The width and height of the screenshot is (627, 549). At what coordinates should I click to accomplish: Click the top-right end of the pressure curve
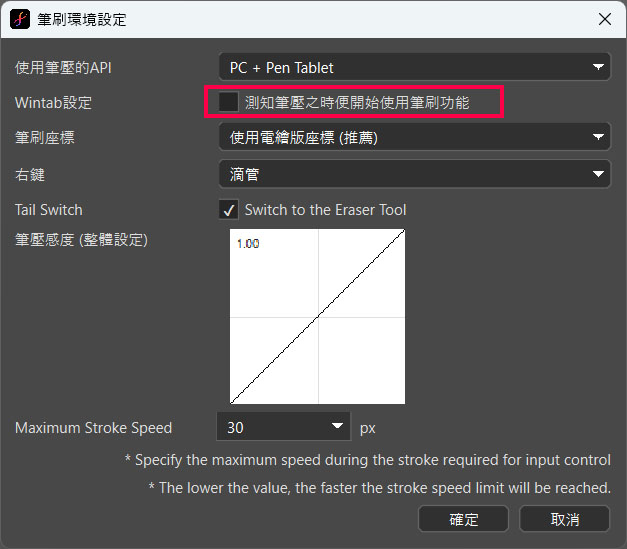(403, 232)
